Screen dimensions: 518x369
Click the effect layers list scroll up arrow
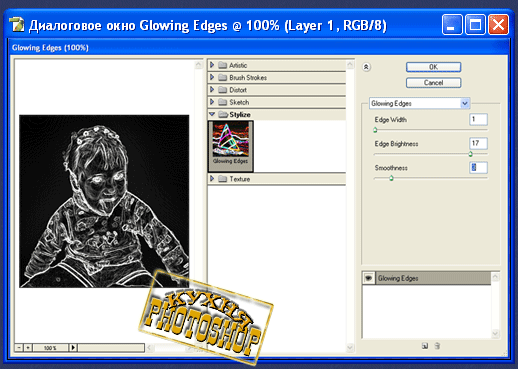(x=495, y=277)
